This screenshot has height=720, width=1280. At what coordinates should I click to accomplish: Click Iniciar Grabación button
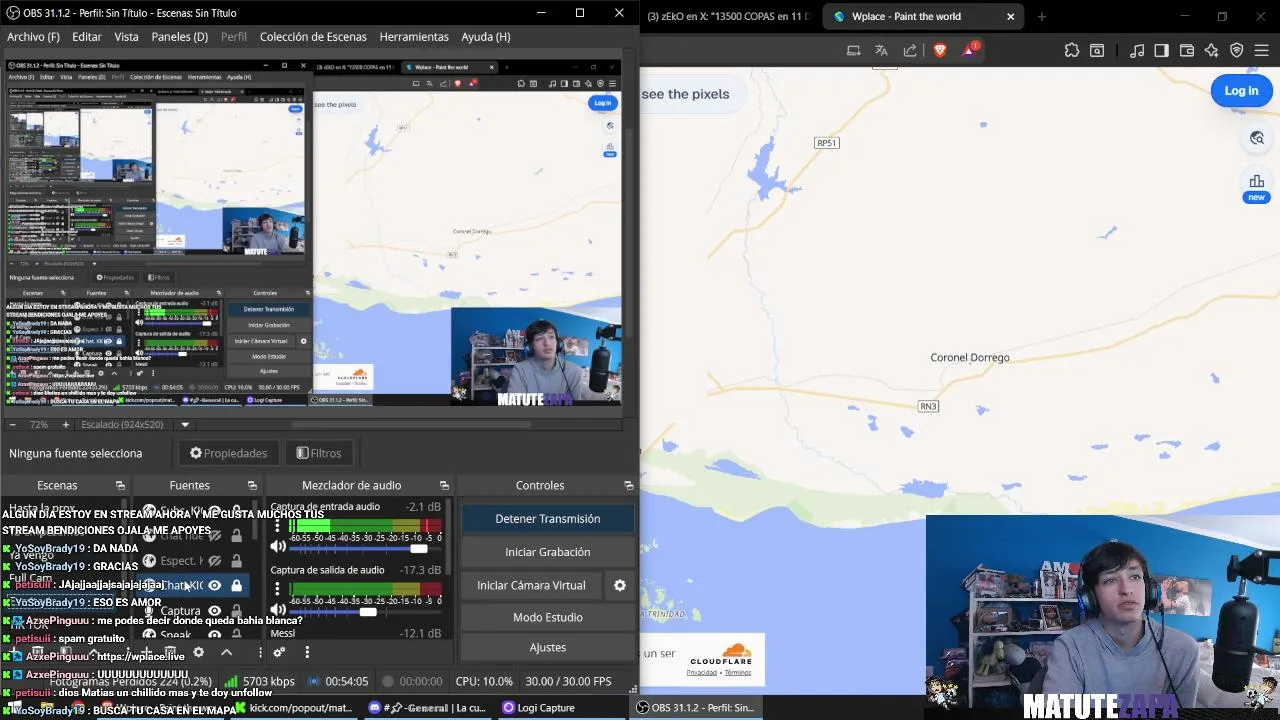pos(548,552)
